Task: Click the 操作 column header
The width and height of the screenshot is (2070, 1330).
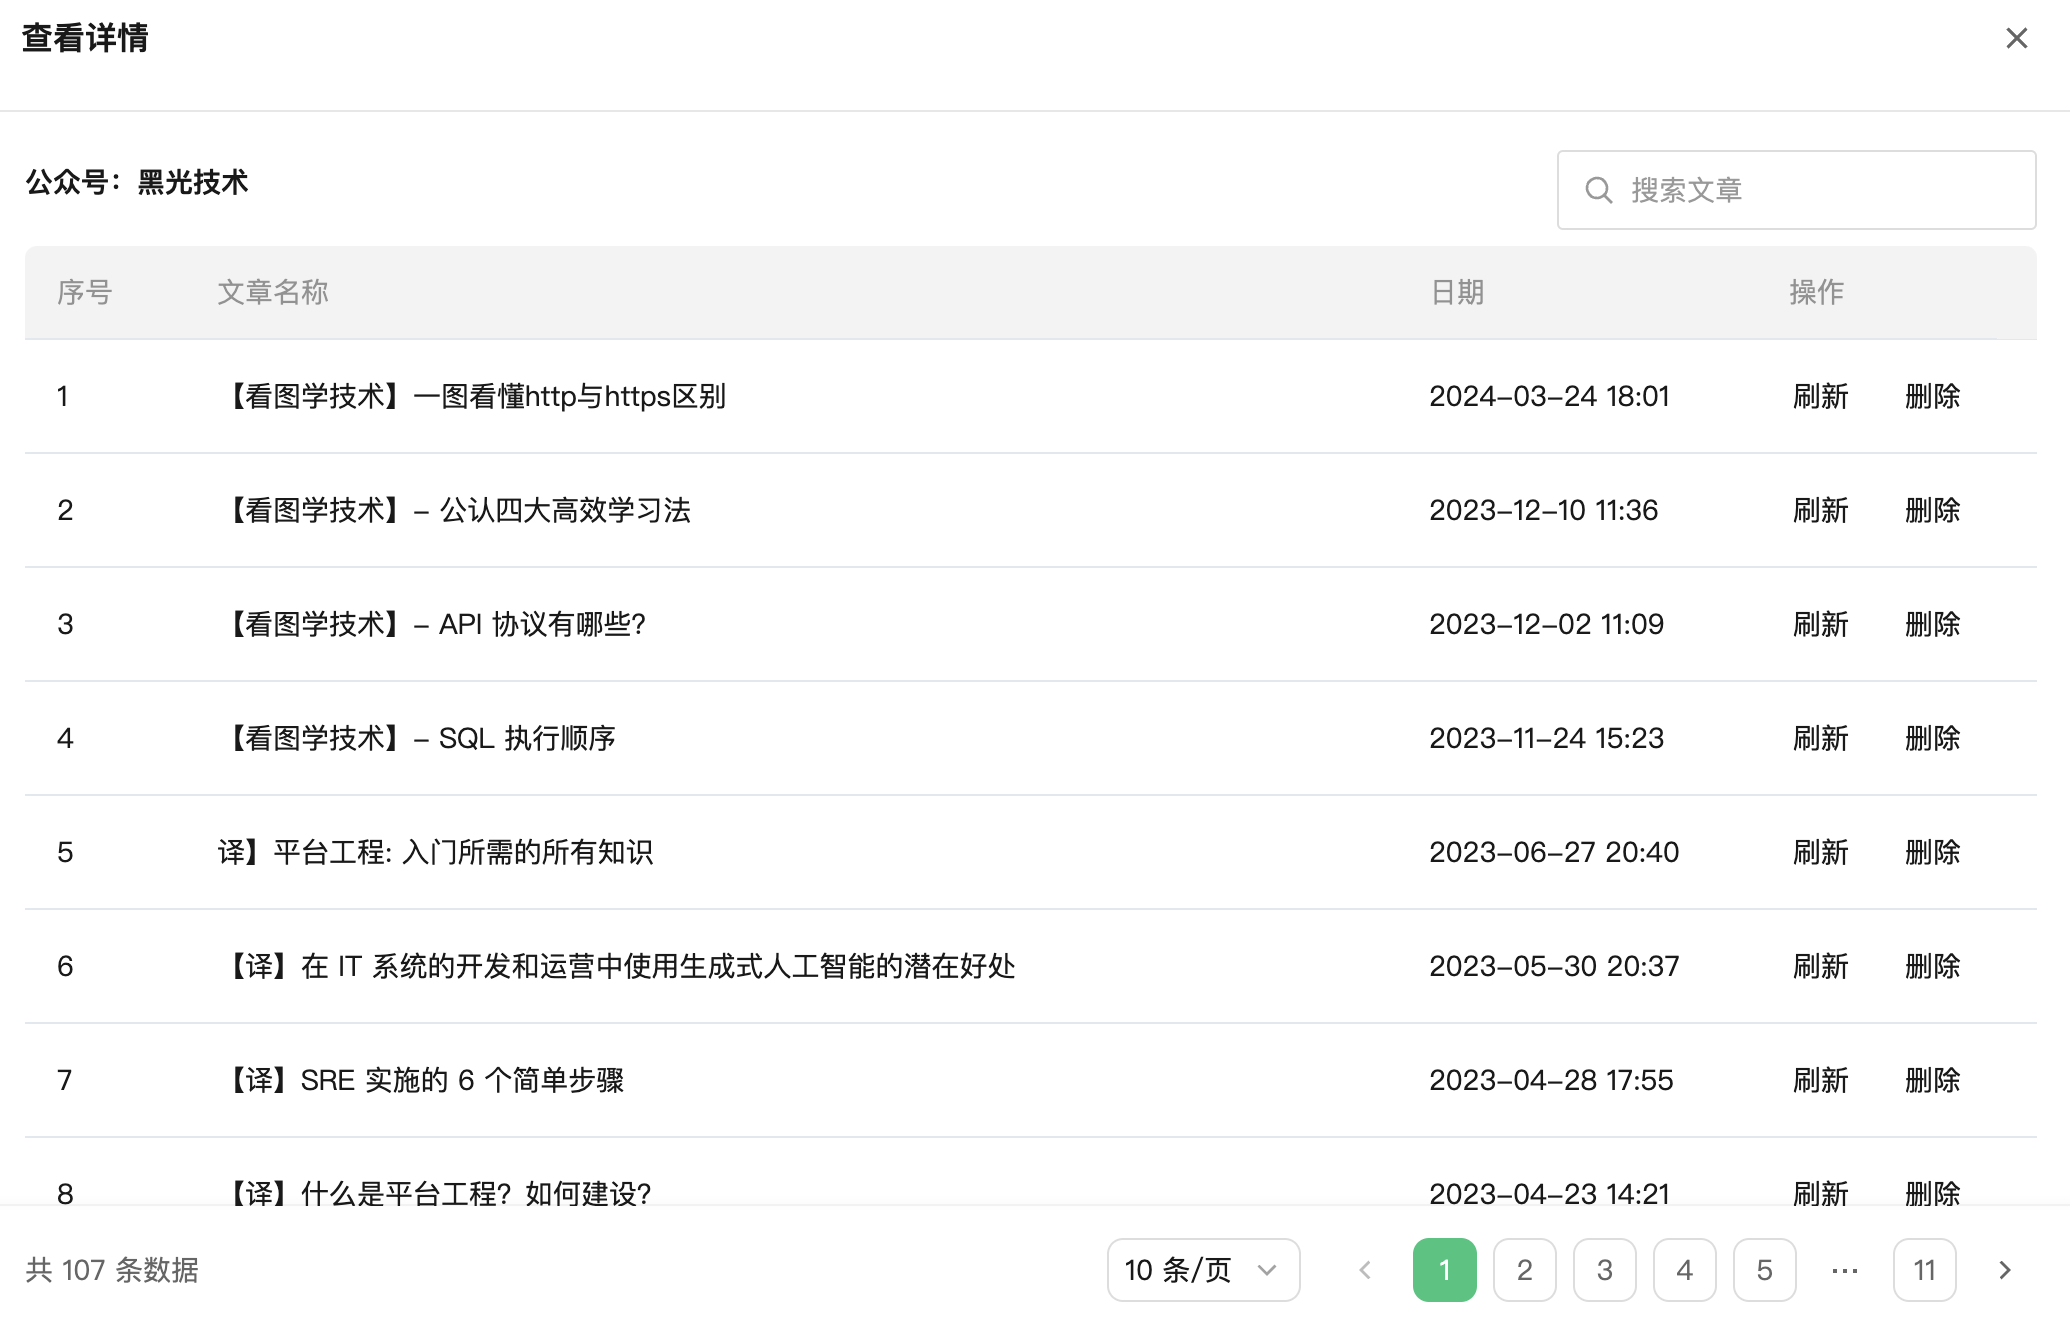Action: pyautogui.click(x=1816, y=292)
